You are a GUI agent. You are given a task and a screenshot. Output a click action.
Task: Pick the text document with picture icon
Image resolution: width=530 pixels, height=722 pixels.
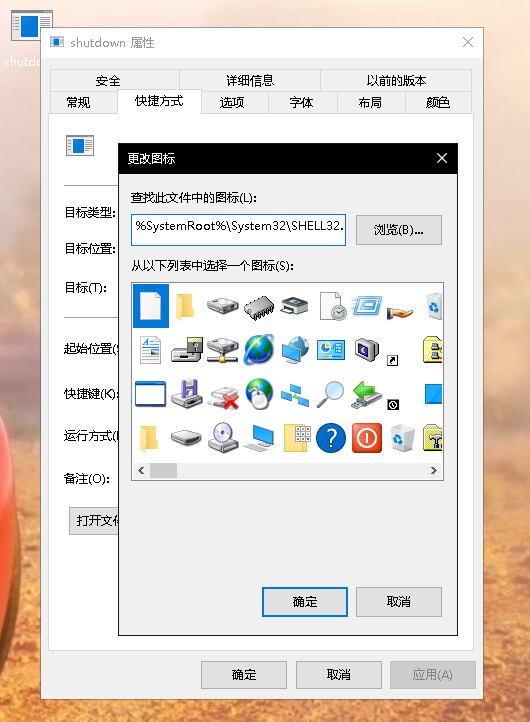click(x=151, y=350)
